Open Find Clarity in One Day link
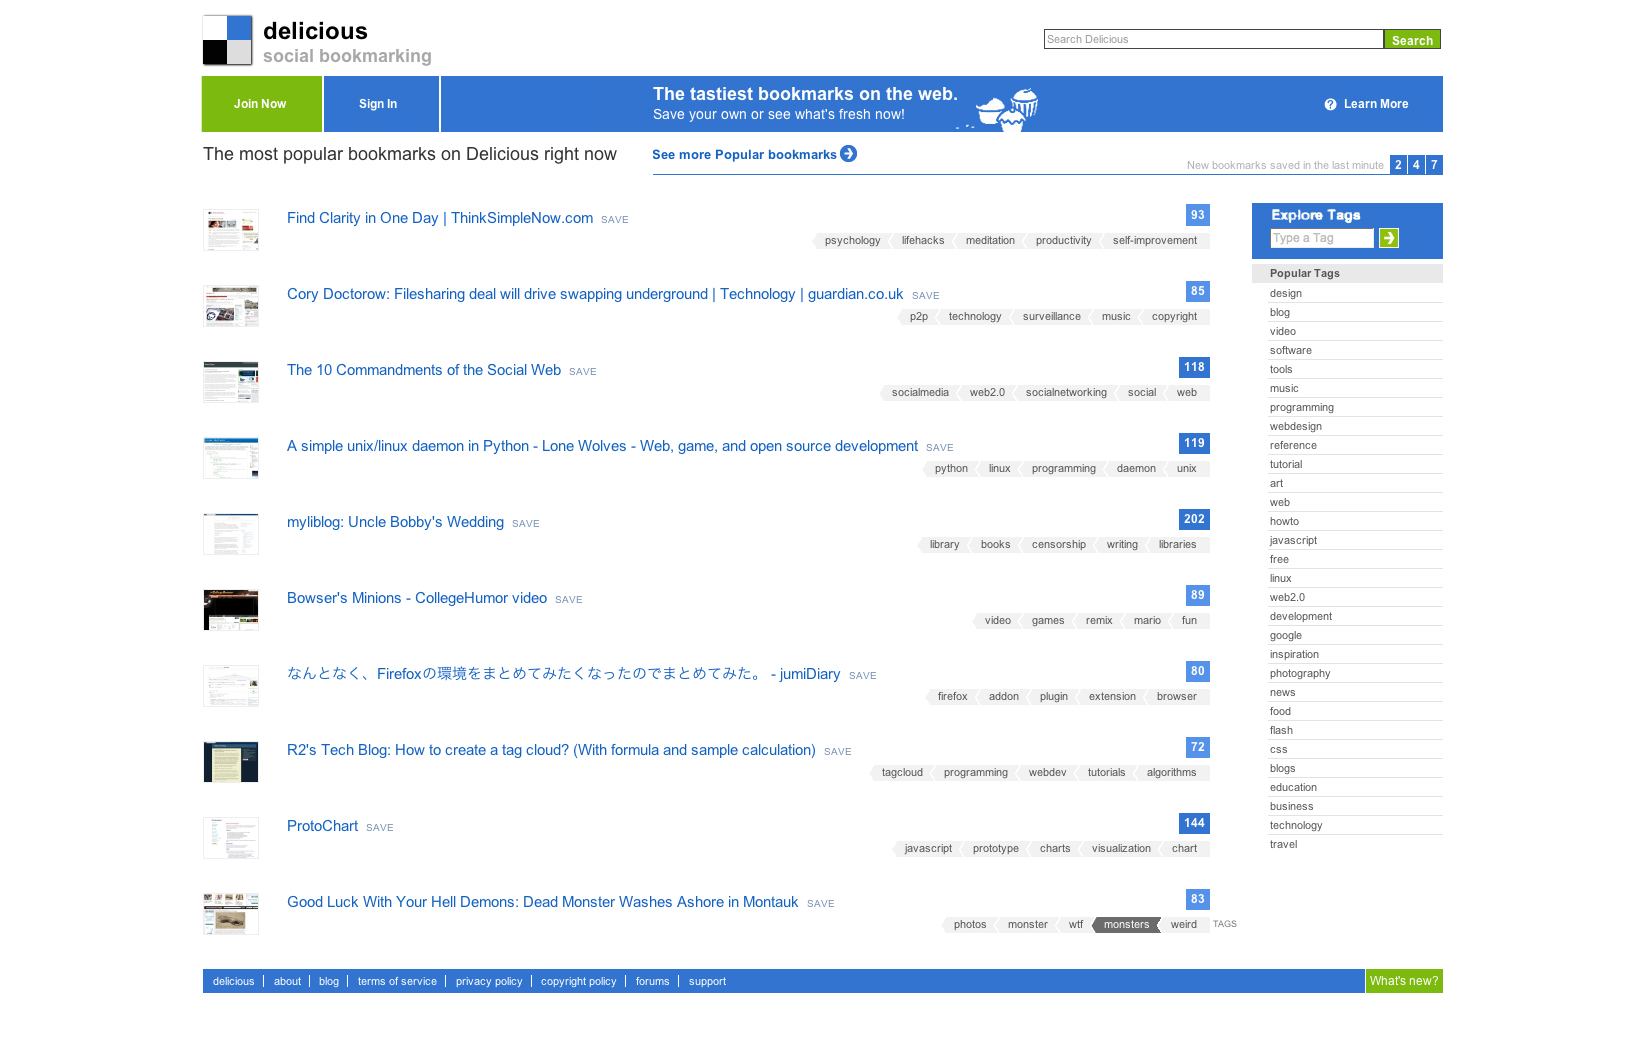Screen dimensions: 1643x1047 click(440, 218)
